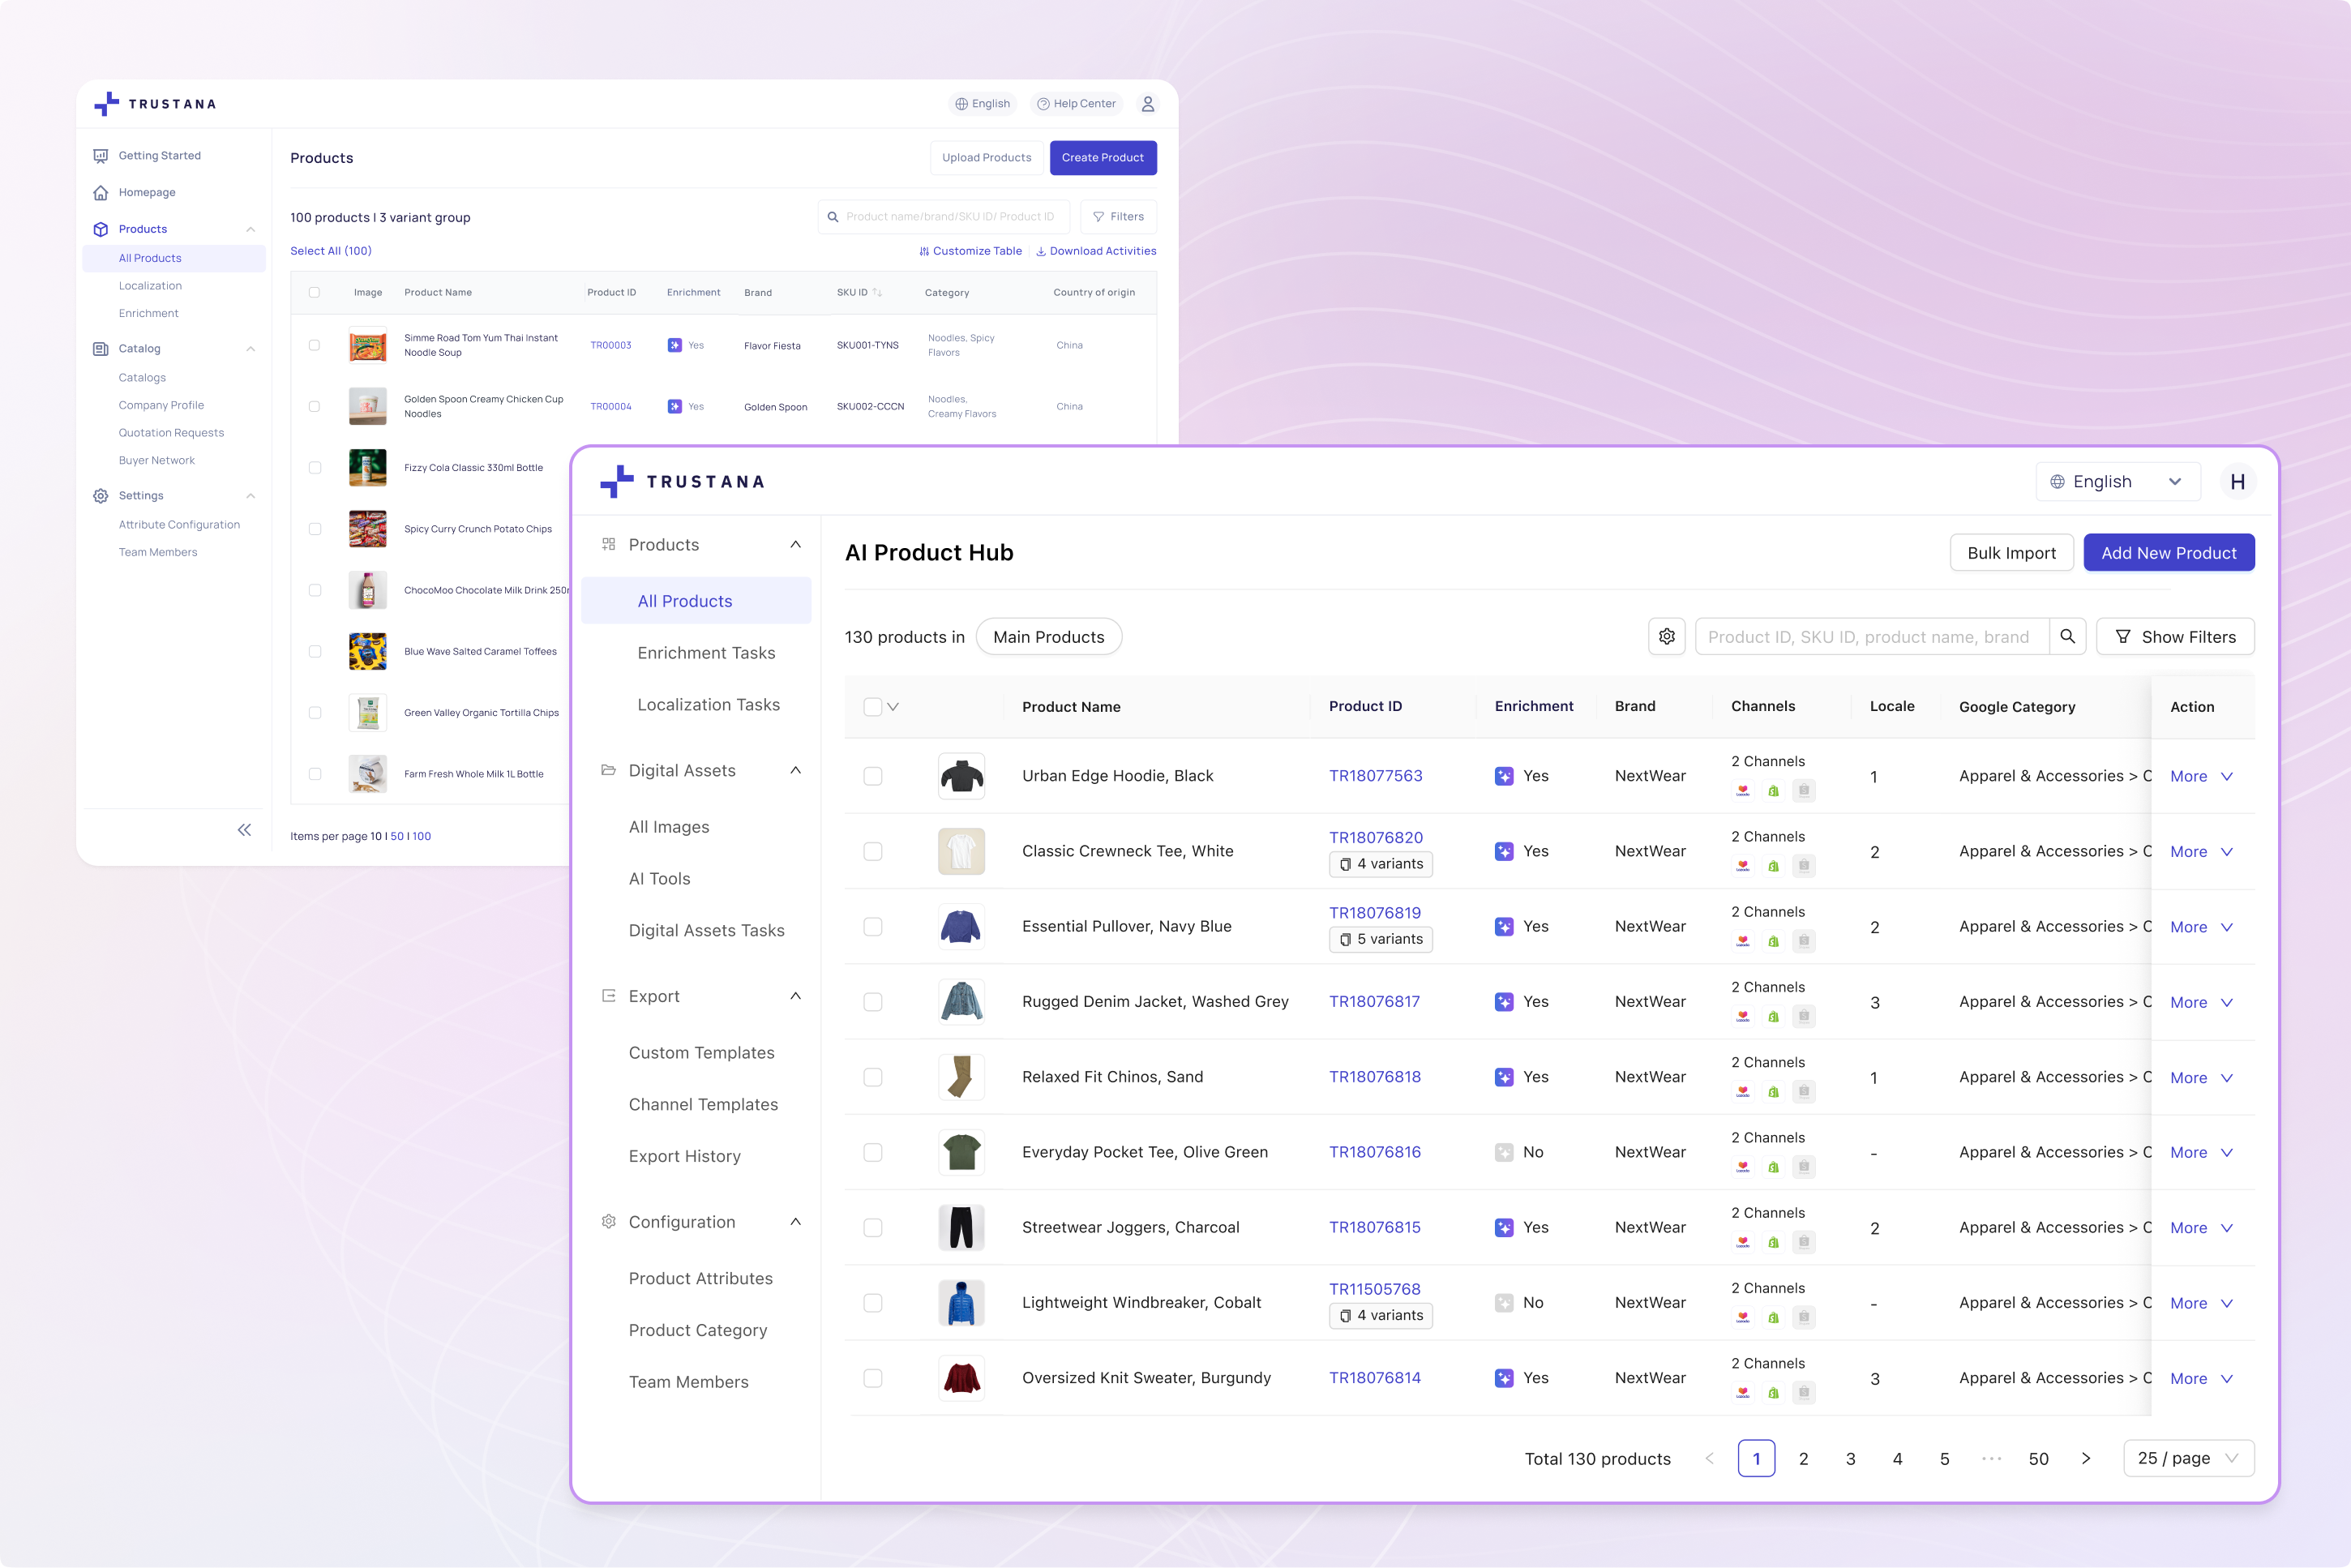Click the back window product search field
This screenshot has height=1568, width=2351.
pyautogui.click(x=943, y=217)
